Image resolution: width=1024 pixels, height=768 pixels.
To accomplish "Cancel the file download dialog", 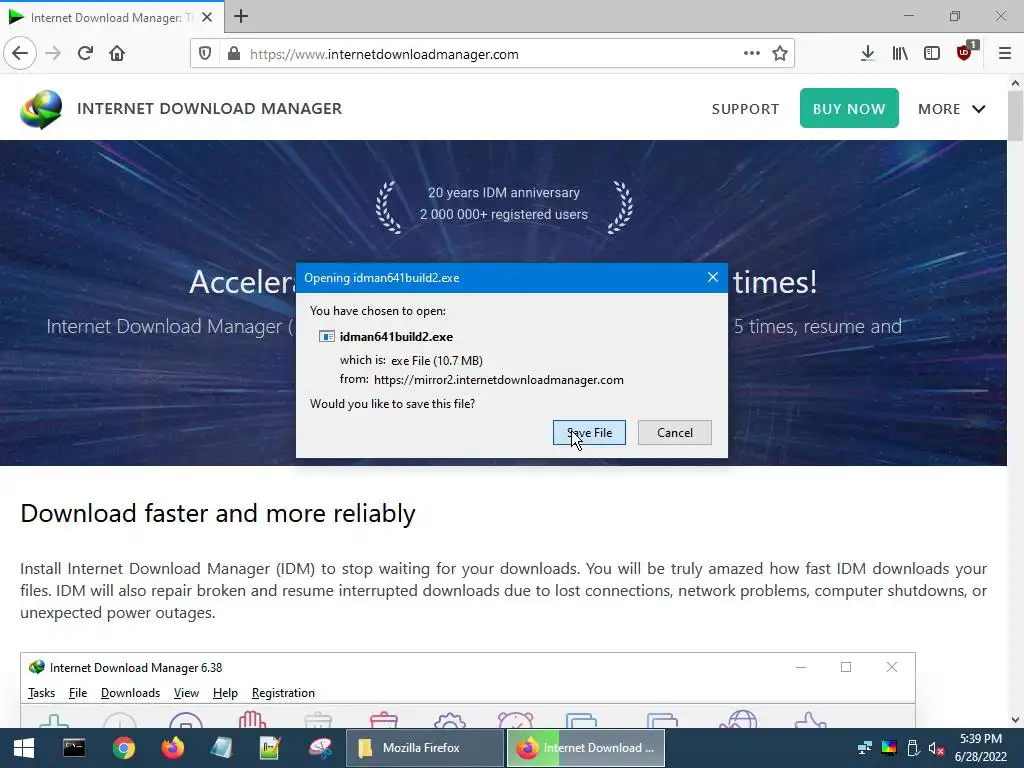I will coord(675,432).
